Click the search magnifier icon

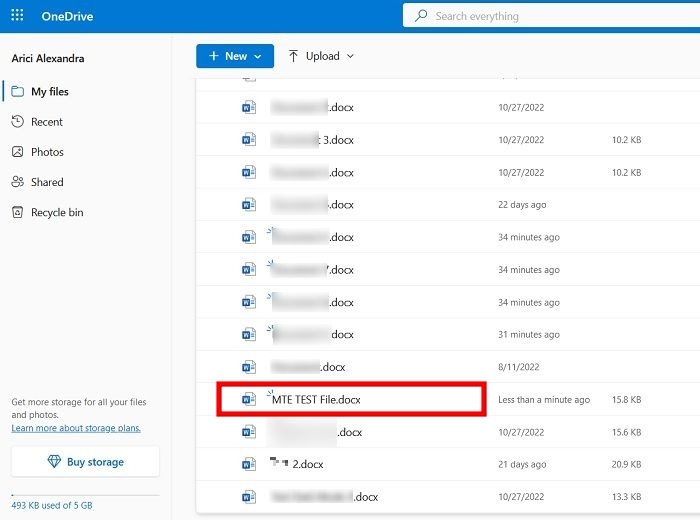pyautogui.click(x=421, y=16)
